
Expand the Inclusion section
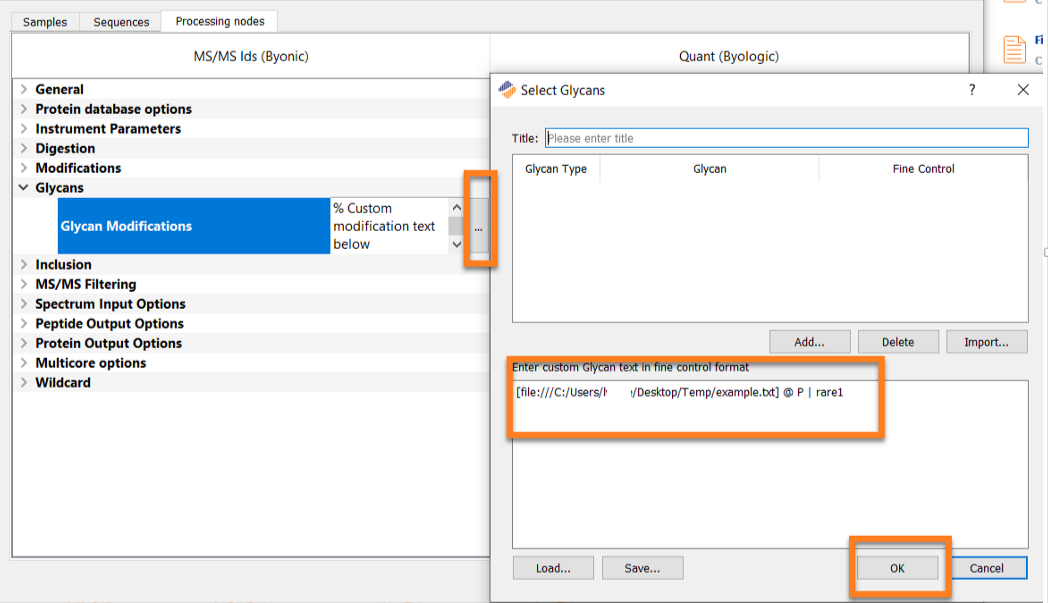(24, 265)
